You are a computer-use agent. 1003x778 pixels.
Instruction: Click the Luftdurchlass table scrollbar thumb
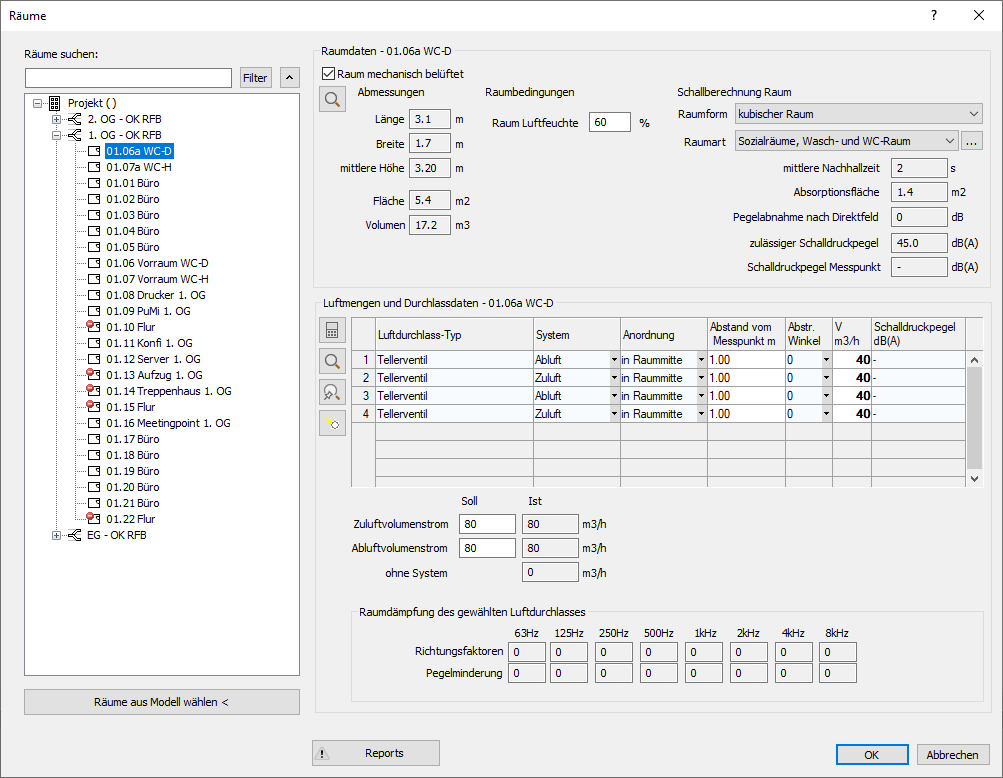pos(974,418)
